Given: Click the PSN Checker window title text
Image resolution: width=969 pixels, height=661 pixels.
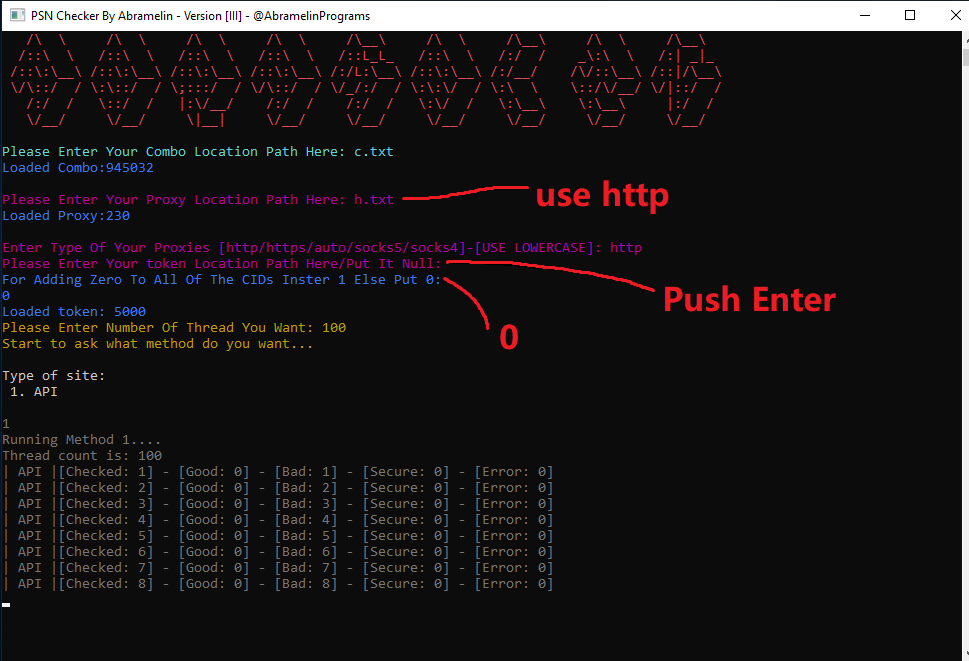Looking at the screenshot, I should pyautogui.click(x=201, y=16).
